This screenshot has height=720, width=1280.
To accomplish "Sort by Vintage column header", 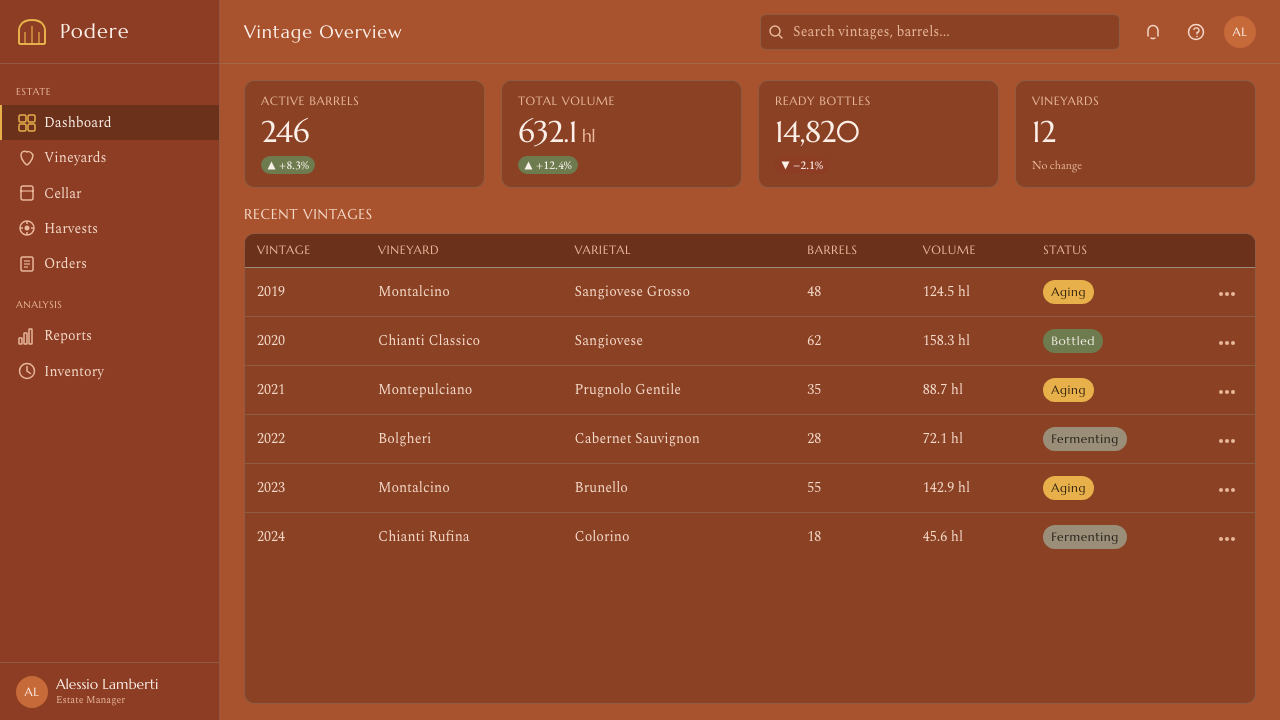I will point(283,250).
